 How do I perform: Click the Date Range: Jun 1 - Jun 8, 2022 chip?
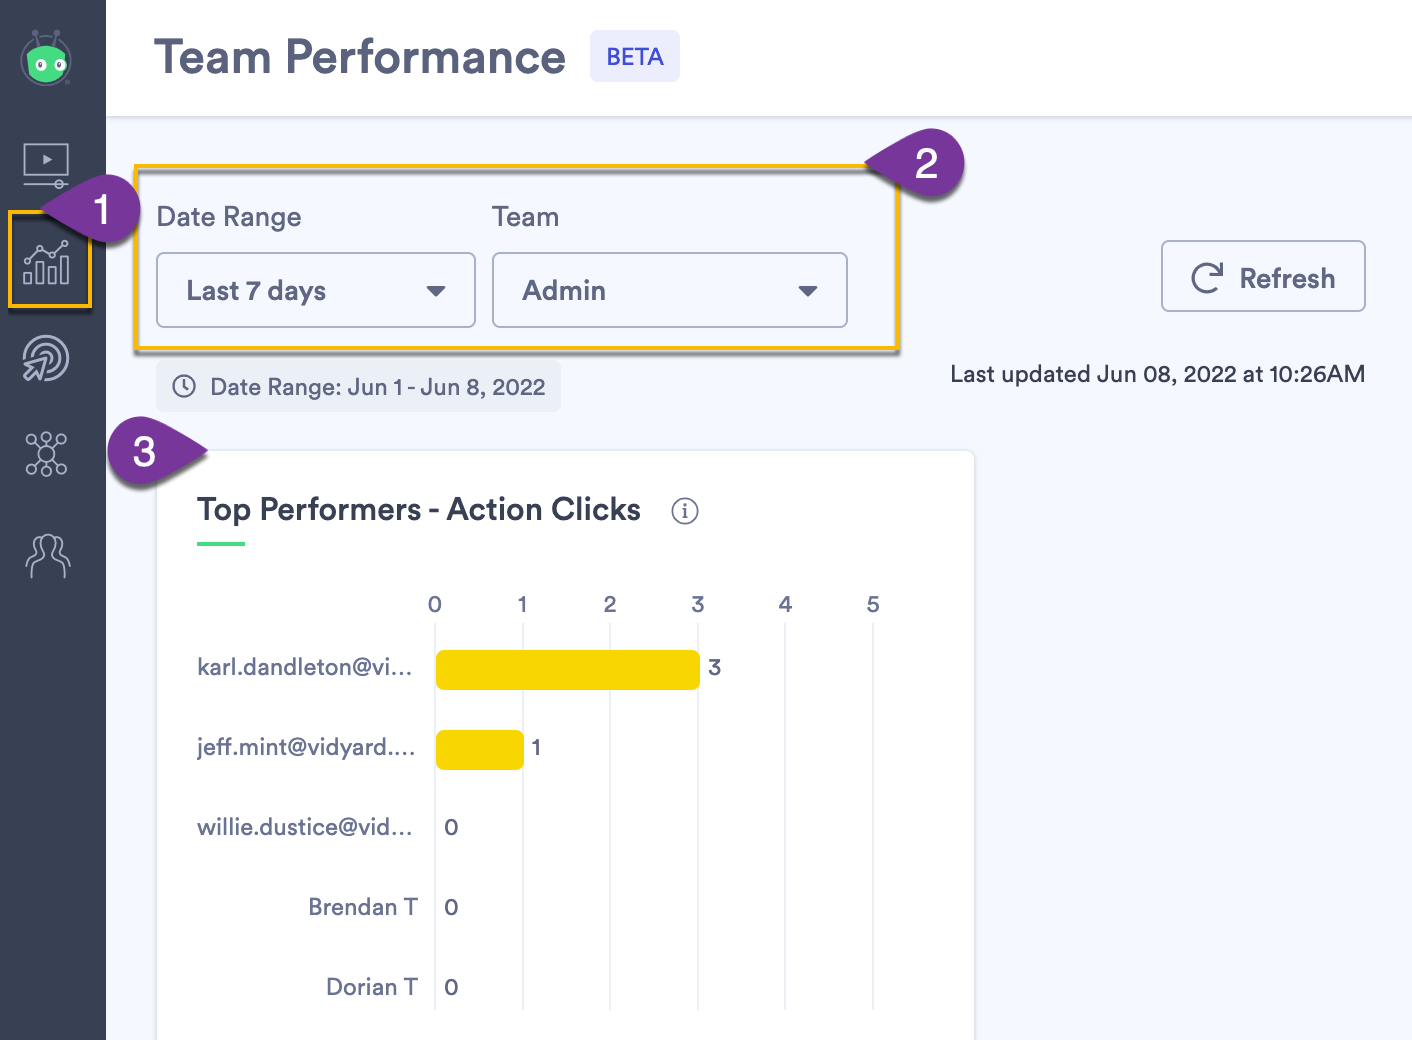point(359,386)
